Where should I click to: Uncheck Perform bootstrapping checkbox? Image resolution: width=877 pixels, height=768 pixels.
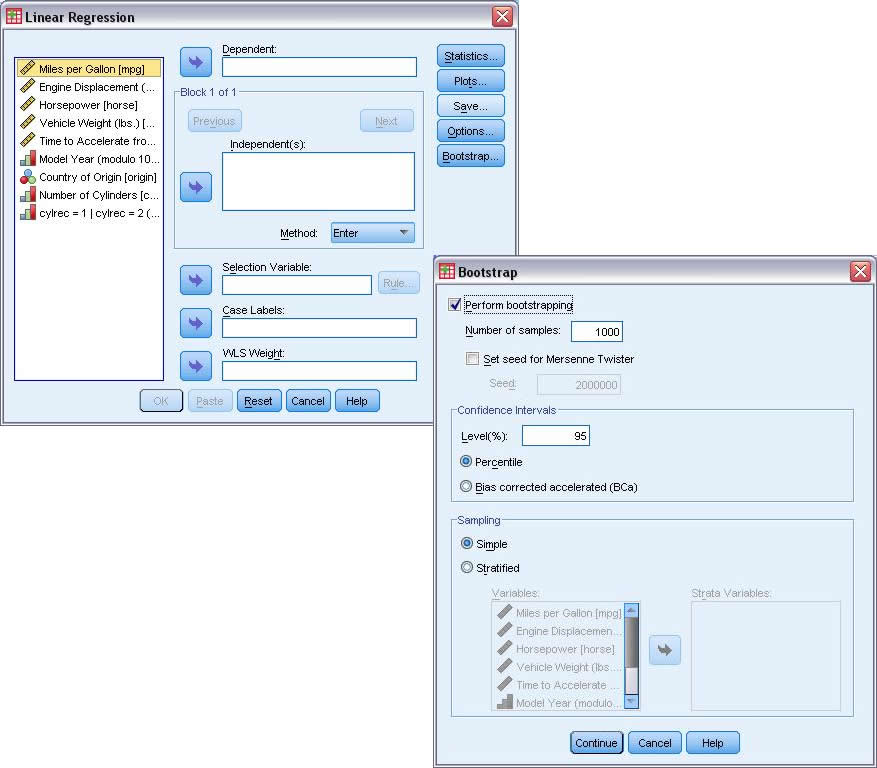(x=455, y=305)
